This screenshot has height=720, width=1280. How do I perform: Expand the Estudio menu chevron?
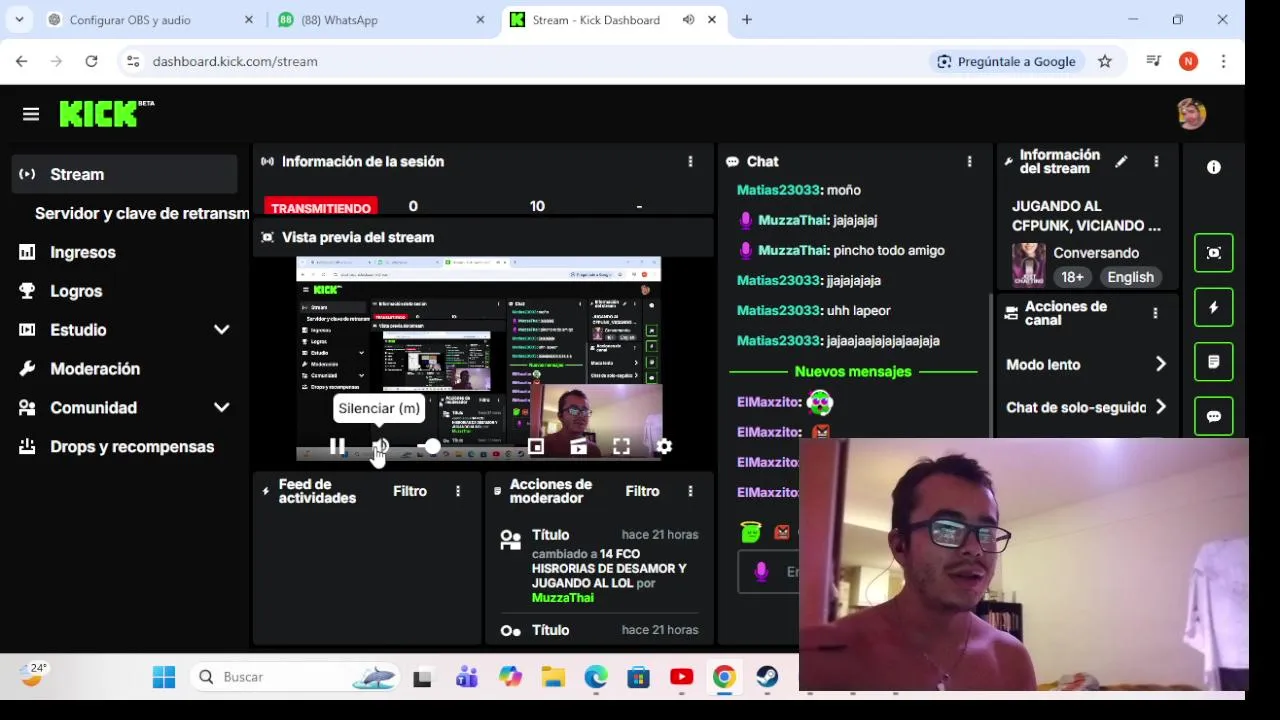(221, 330)
